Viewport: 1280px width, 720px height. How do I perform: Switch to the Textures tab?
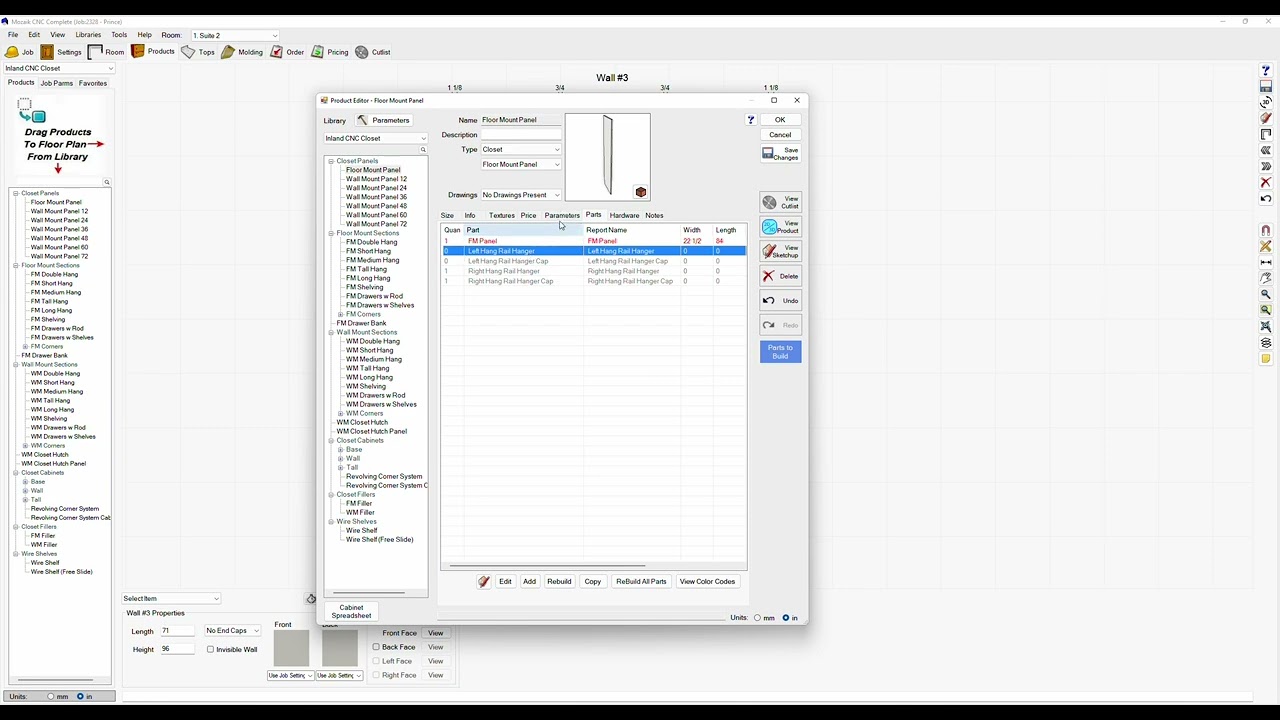502,215
